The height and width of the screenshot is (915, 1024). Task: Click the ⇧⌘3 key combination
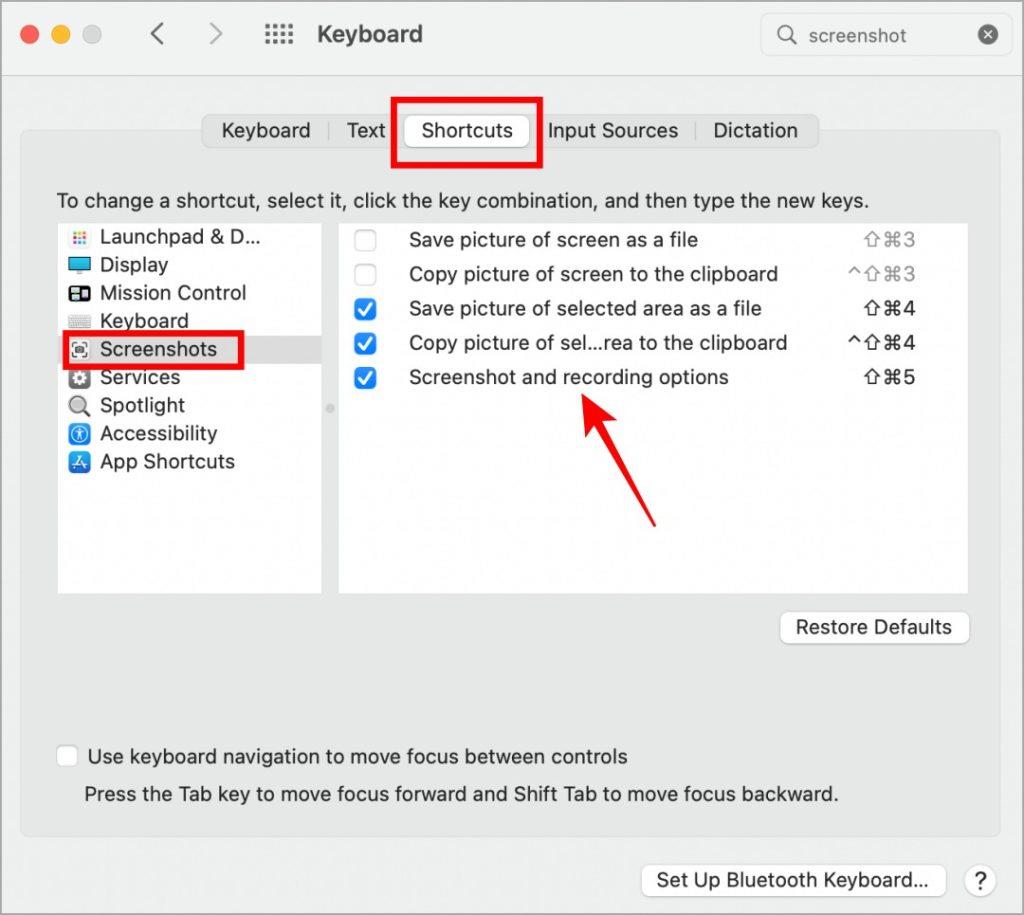coord(889,240)
